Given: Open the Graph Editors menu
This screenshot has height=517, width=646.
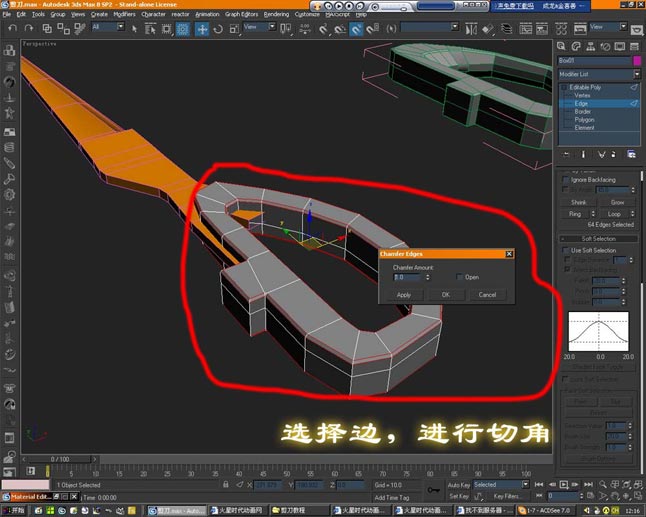Looking at the screenshot, I should 241,14.
